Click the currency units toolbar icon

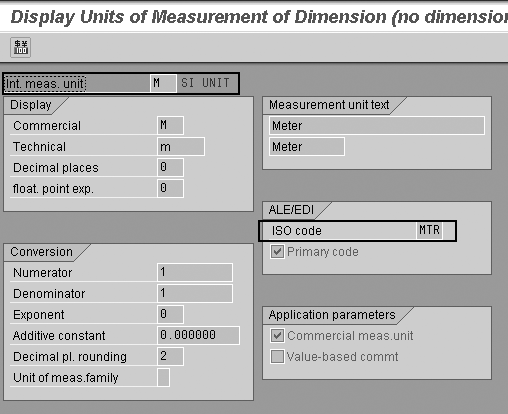[21, 47]
